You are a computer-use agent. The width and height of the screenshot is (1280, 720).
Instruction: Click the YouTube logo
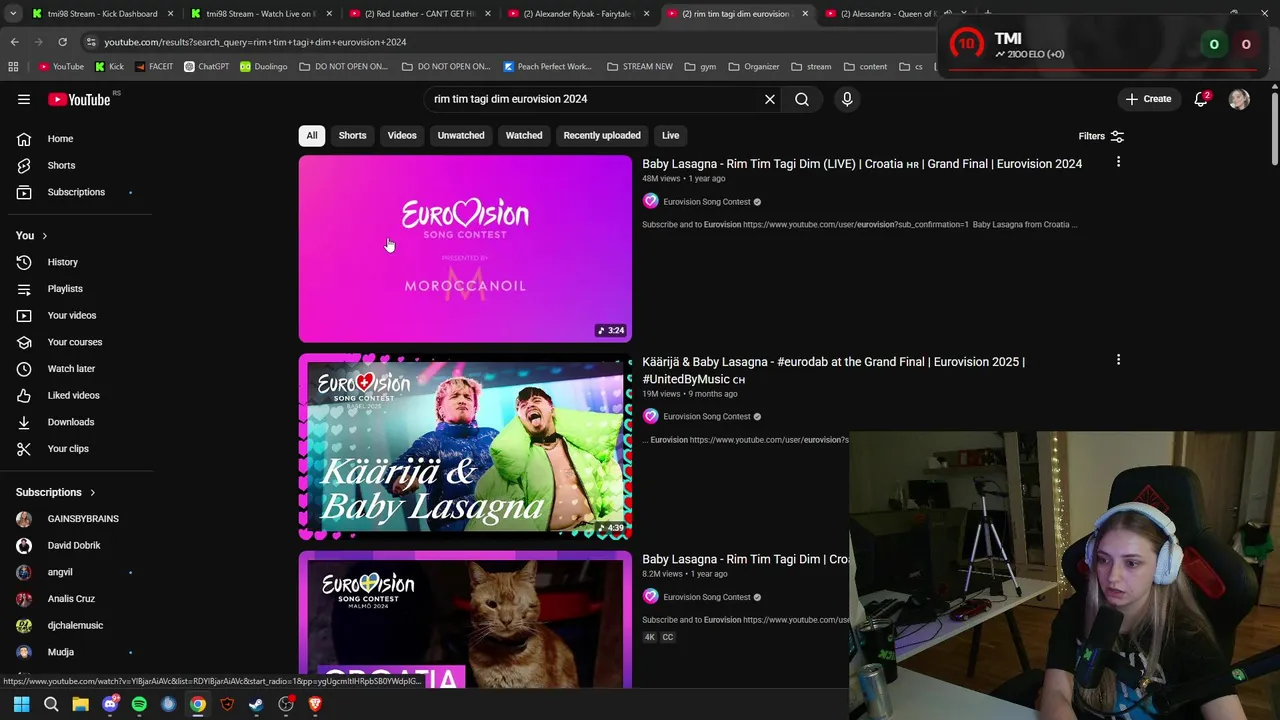[x=79, y=99]
